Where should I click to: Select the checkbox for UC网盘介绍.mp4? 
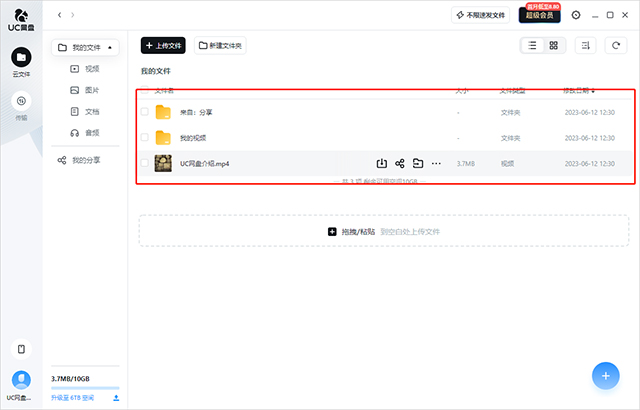click(145, 163)
